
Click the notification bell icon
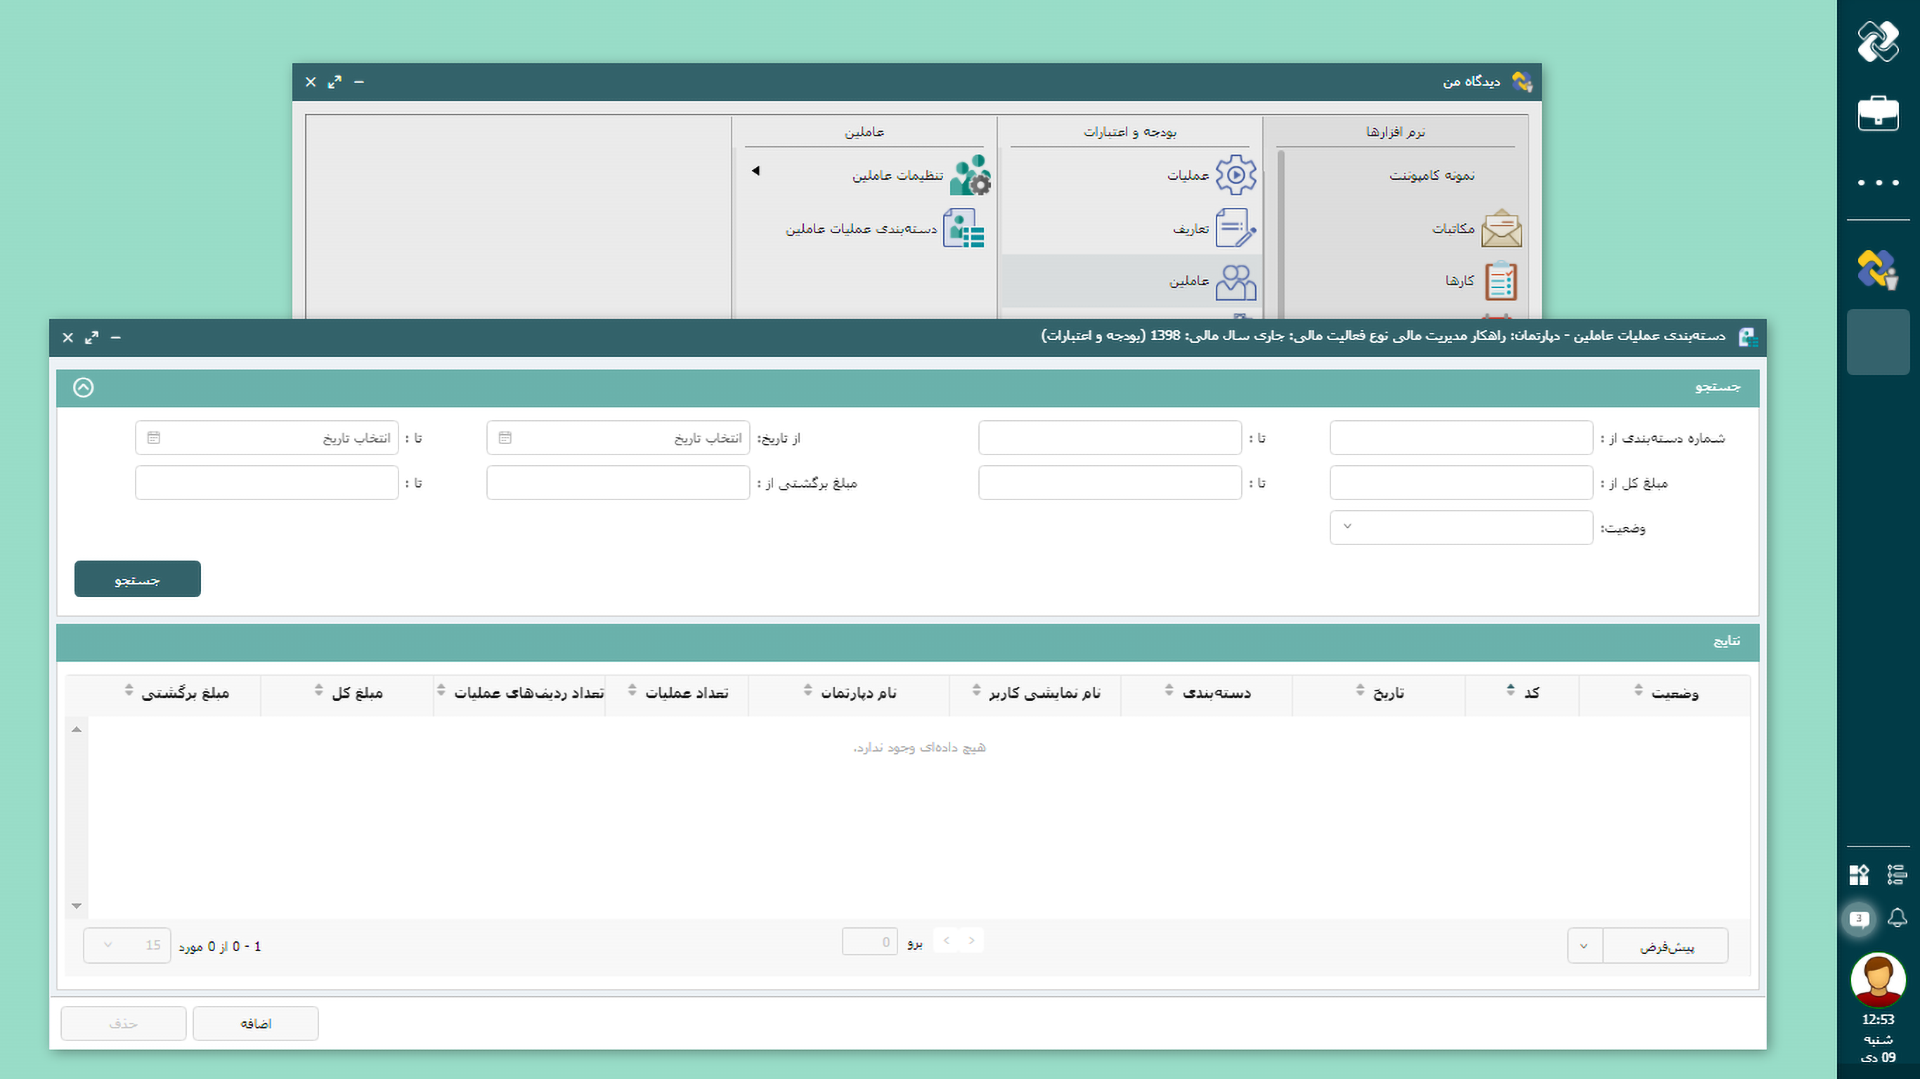[x=1897, y=918]
